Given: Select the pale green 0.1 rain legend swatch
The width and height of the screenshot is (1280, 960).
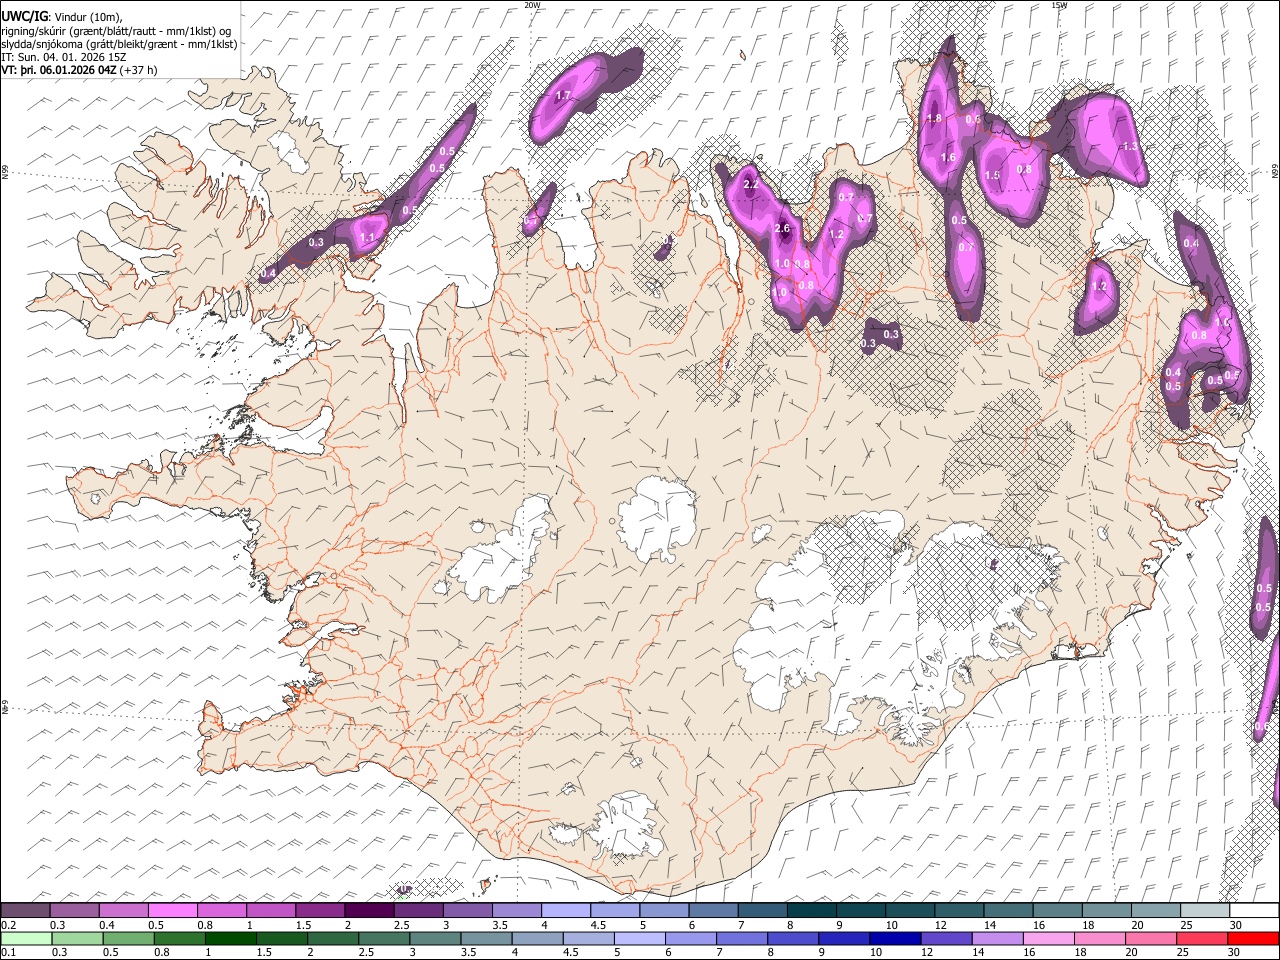Looking at the screenshot, I should pyautogui.click(x=25, y=938).
